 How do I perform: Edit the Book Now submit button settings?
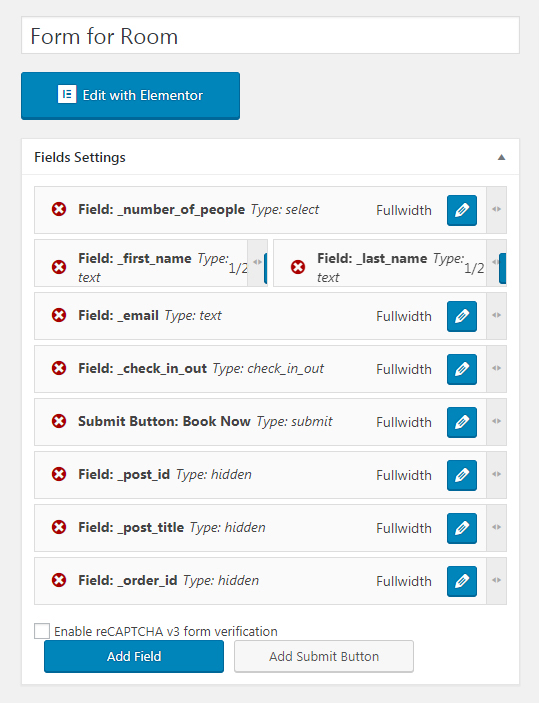coord(462,422)
